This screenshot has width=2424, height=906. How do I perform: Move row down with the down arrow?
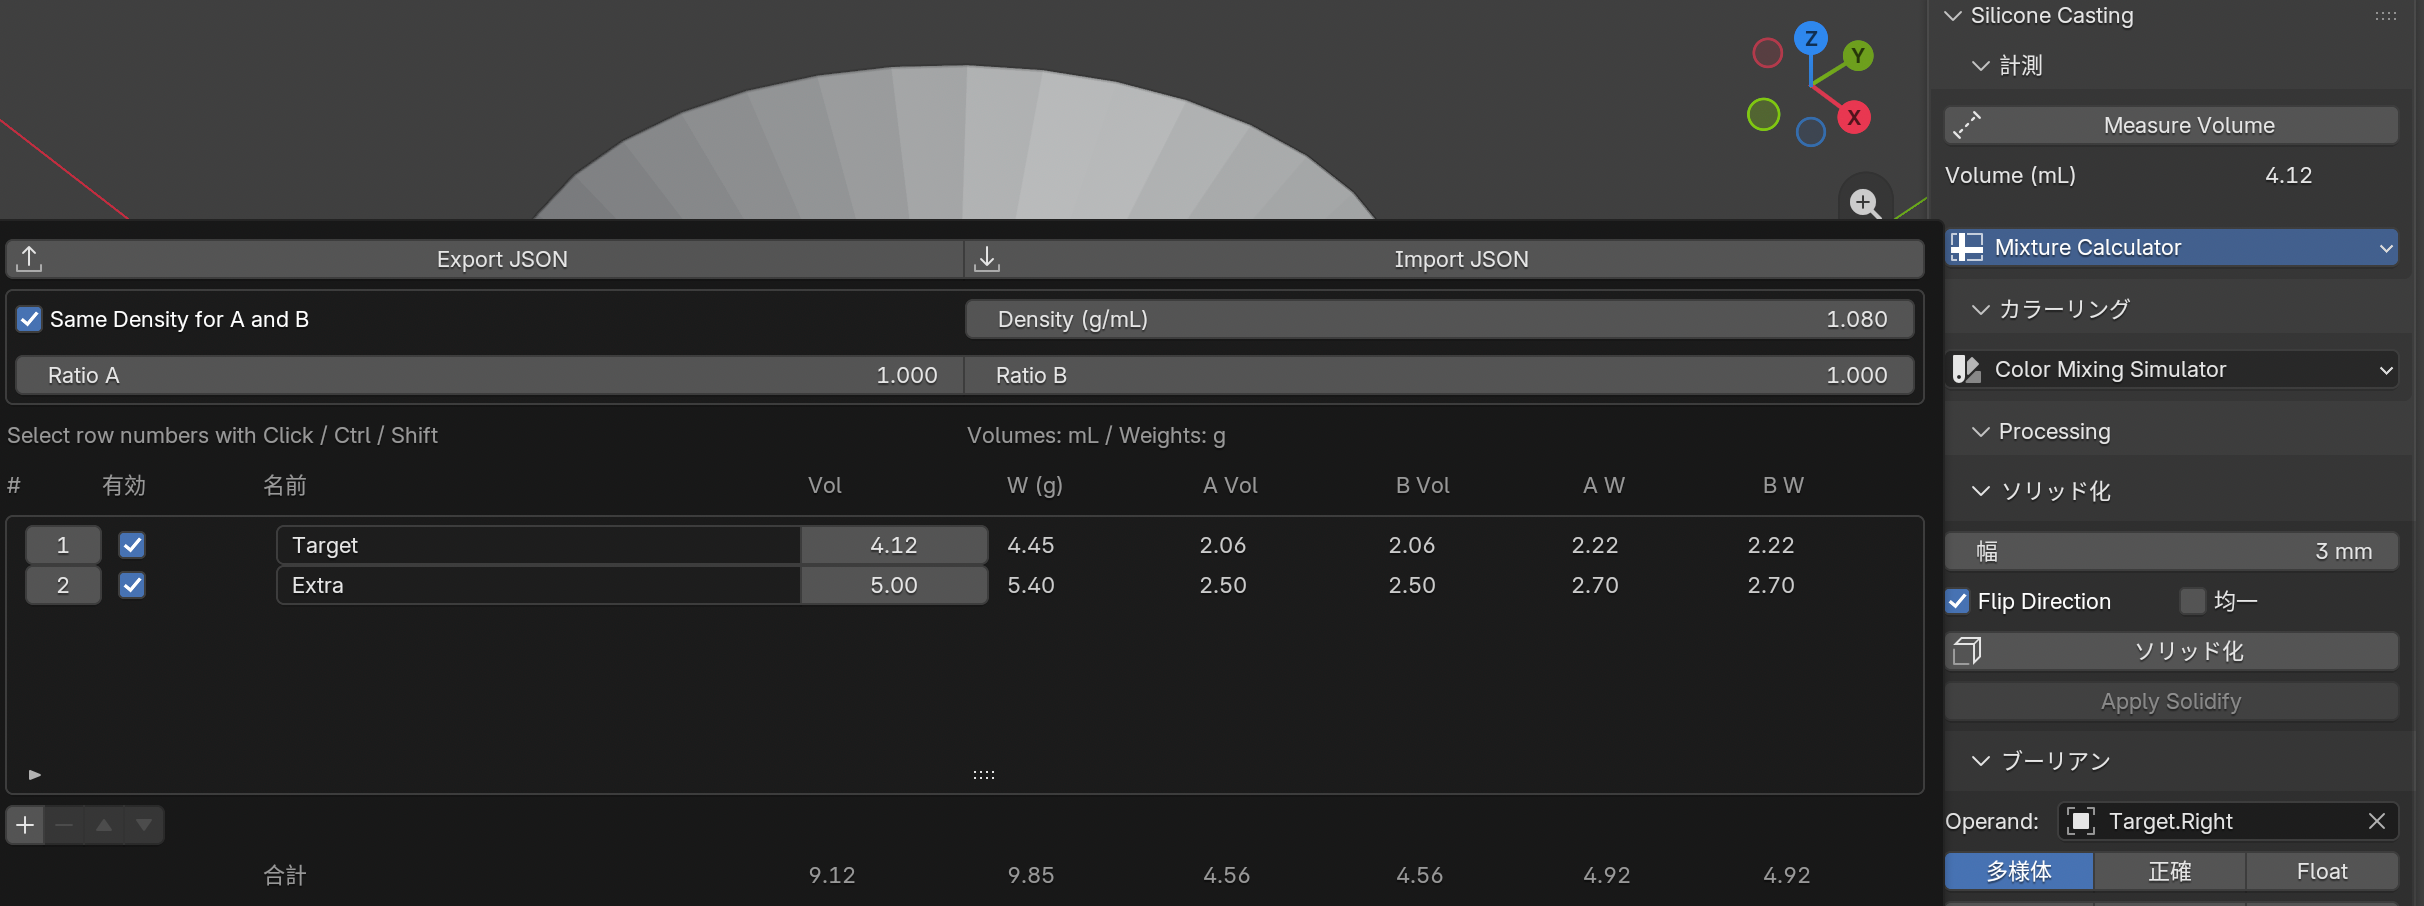pos(144,825)
